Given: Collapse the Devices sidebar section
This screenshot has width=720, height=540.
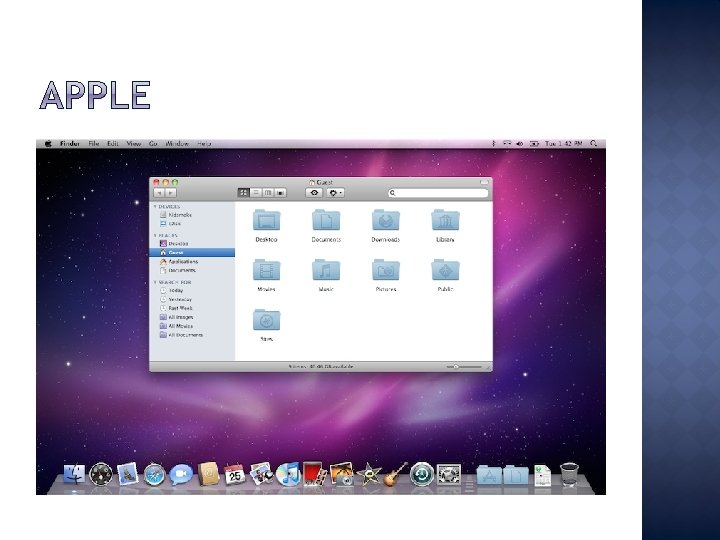Looking at the screenshot, I should coord(155,207).
